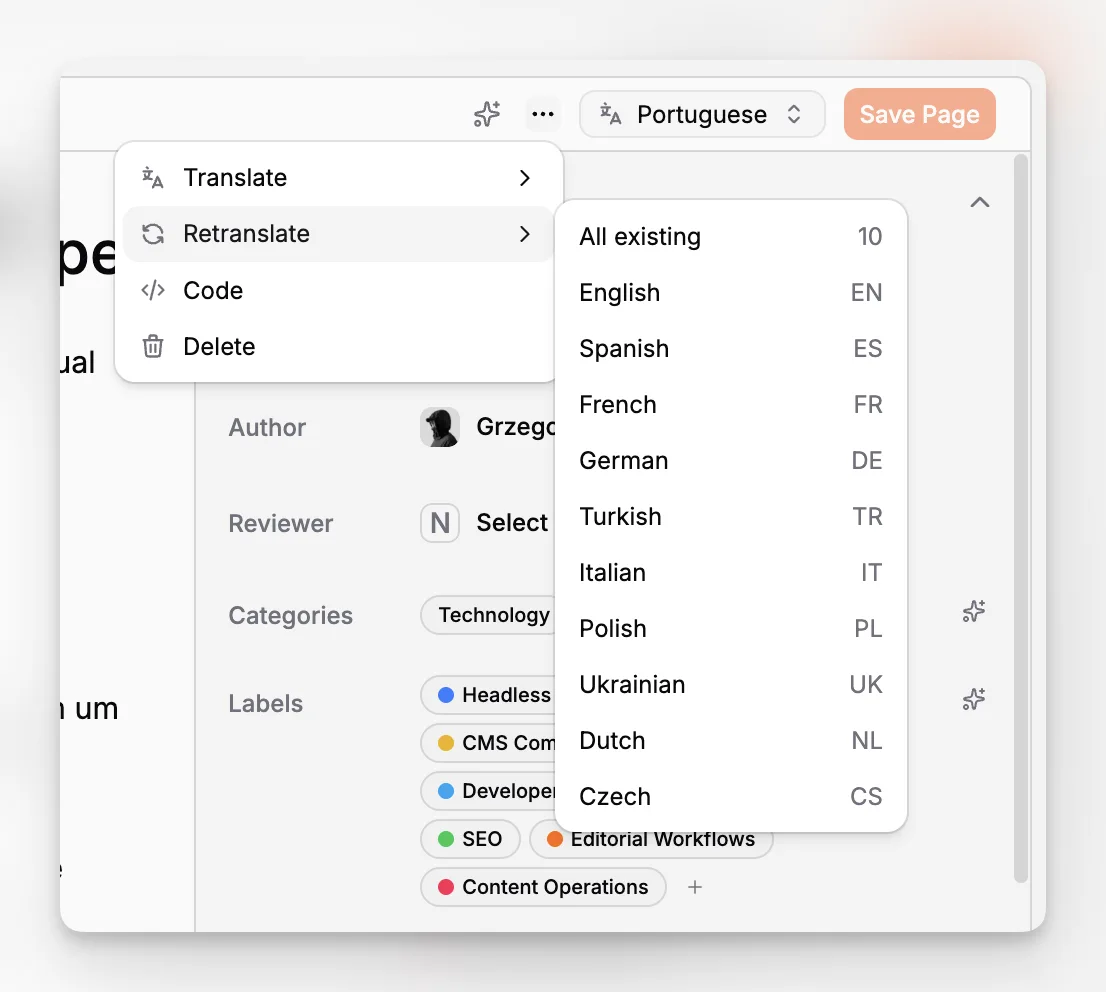Click the Author field label

point(267,428)
